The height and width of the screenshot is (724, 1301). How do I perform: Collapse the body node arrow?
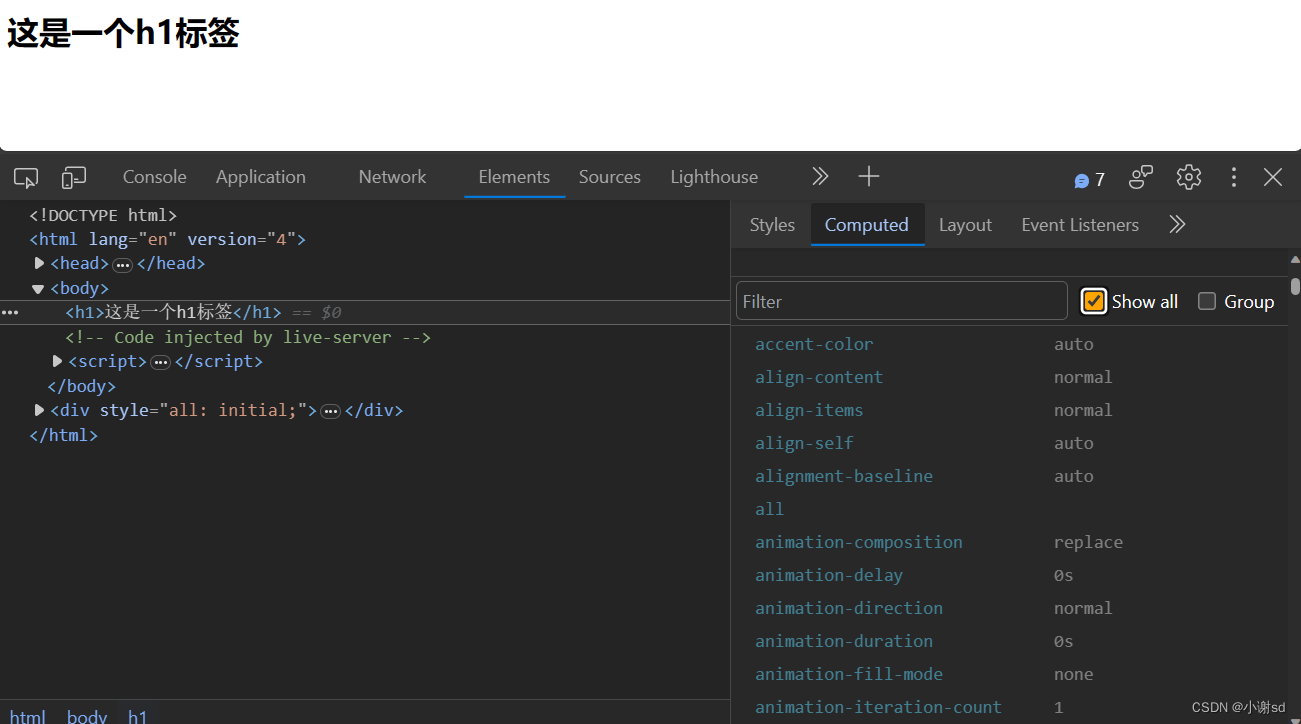coord(38,289)
